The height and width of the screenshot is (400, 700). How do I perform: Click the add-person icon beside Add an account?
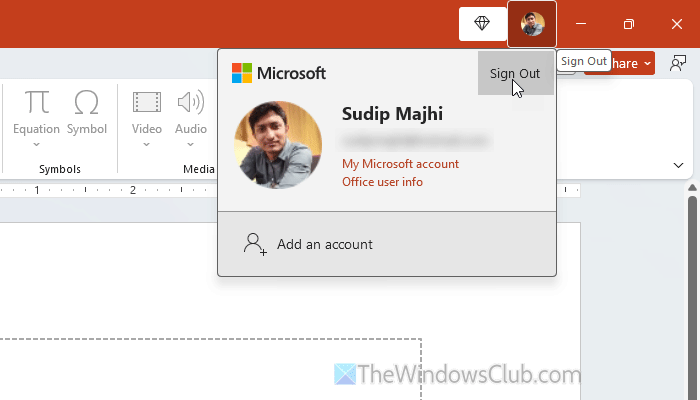(x=255, y=244)
